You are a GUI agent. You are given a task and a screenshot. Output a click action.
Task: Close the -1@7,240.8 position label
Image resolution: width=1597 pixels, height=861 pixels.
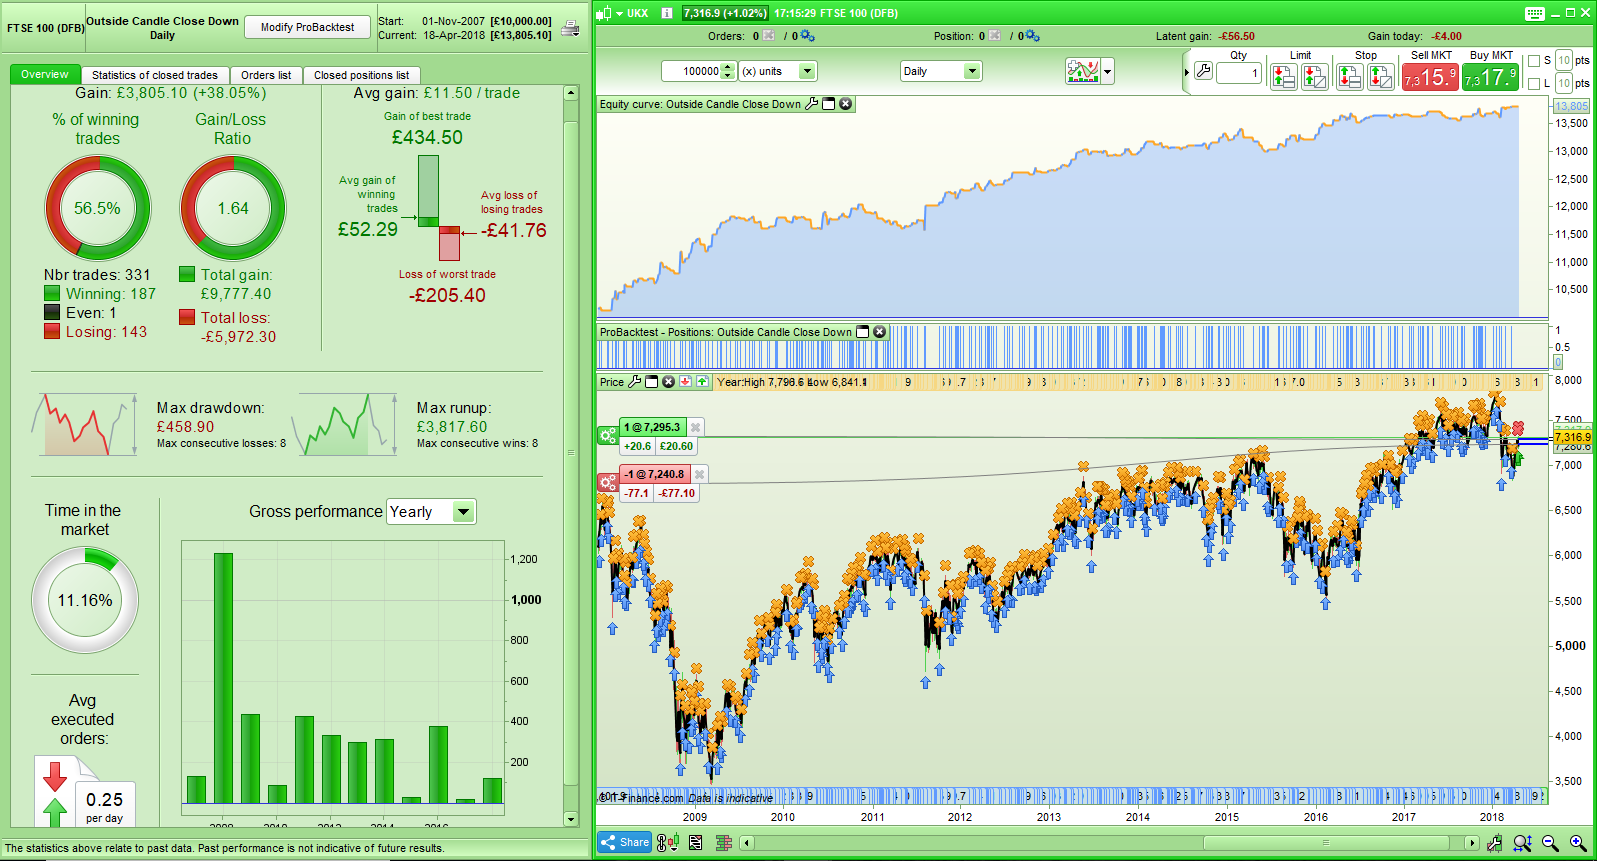[x=700, y=474]
